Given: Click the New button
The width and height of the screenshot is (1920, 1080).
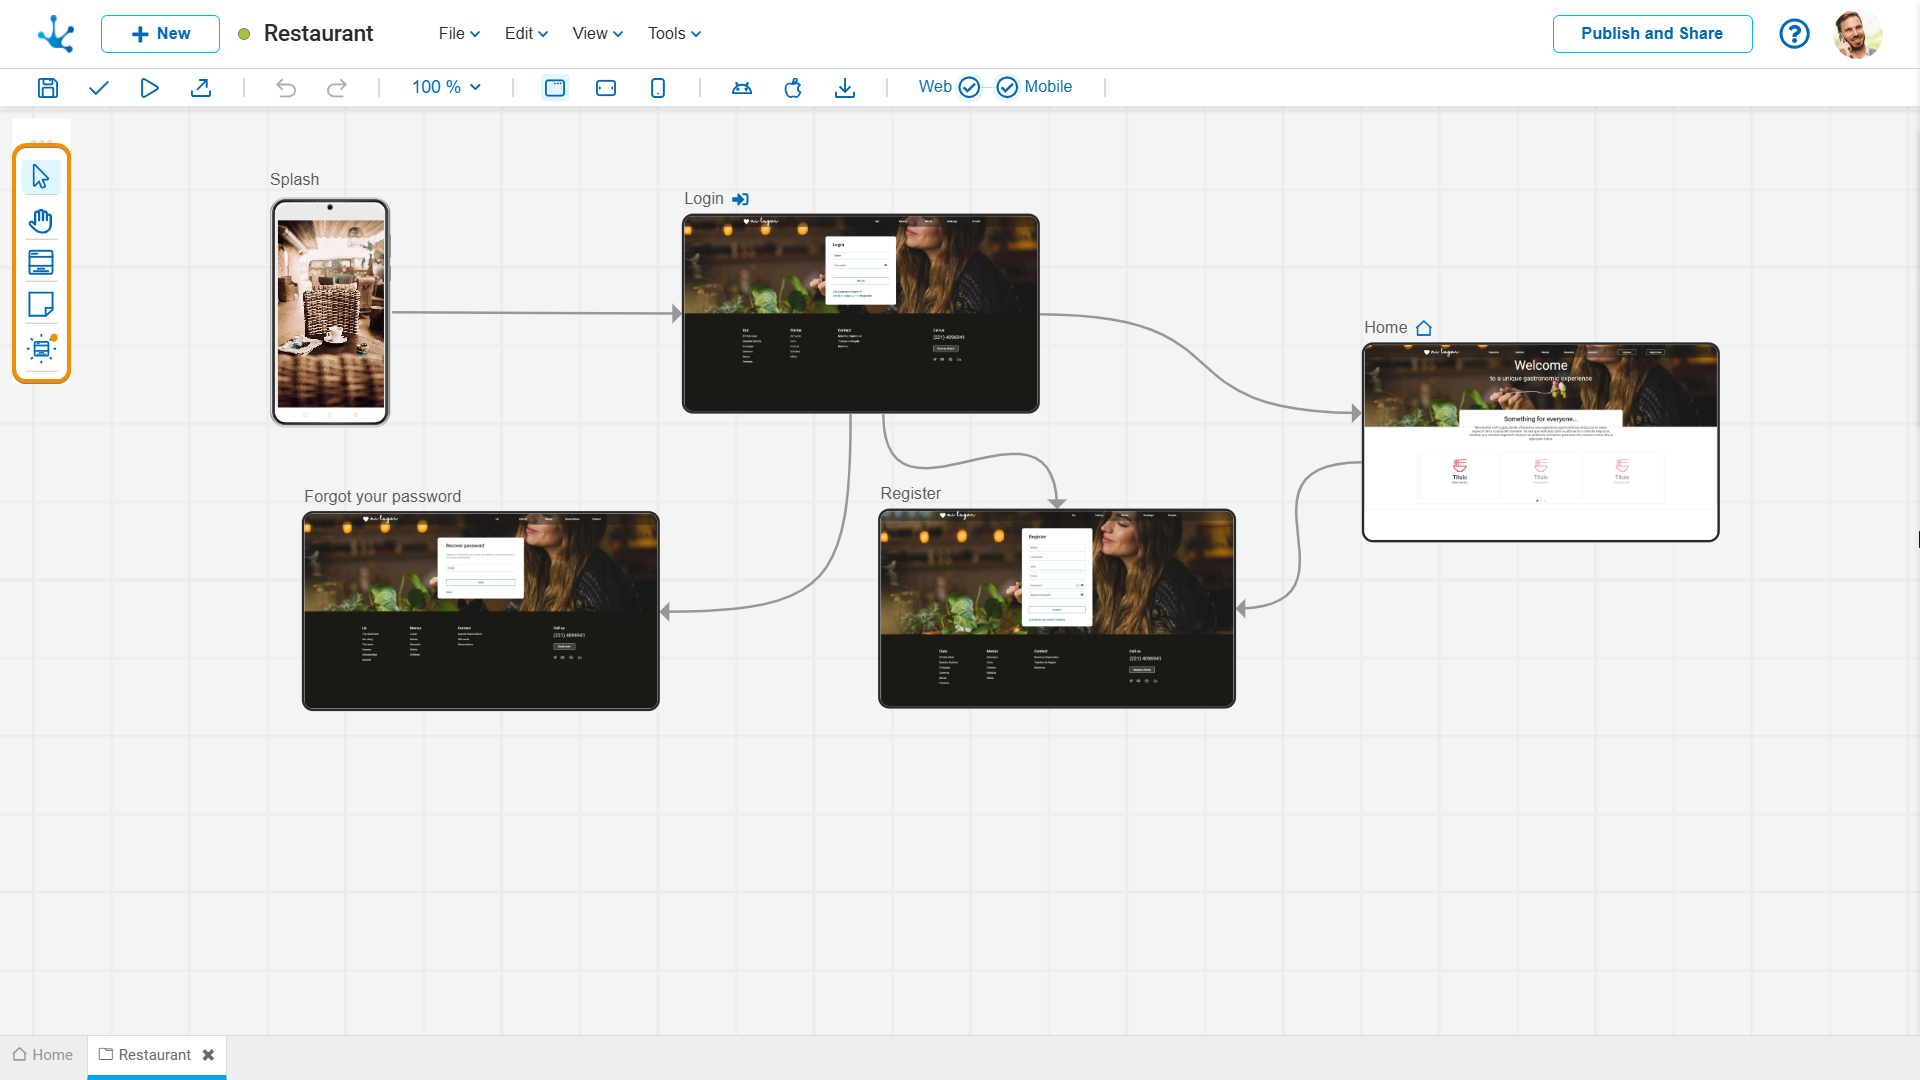Looking at the screenshot, I should click(x=160, y=33).
